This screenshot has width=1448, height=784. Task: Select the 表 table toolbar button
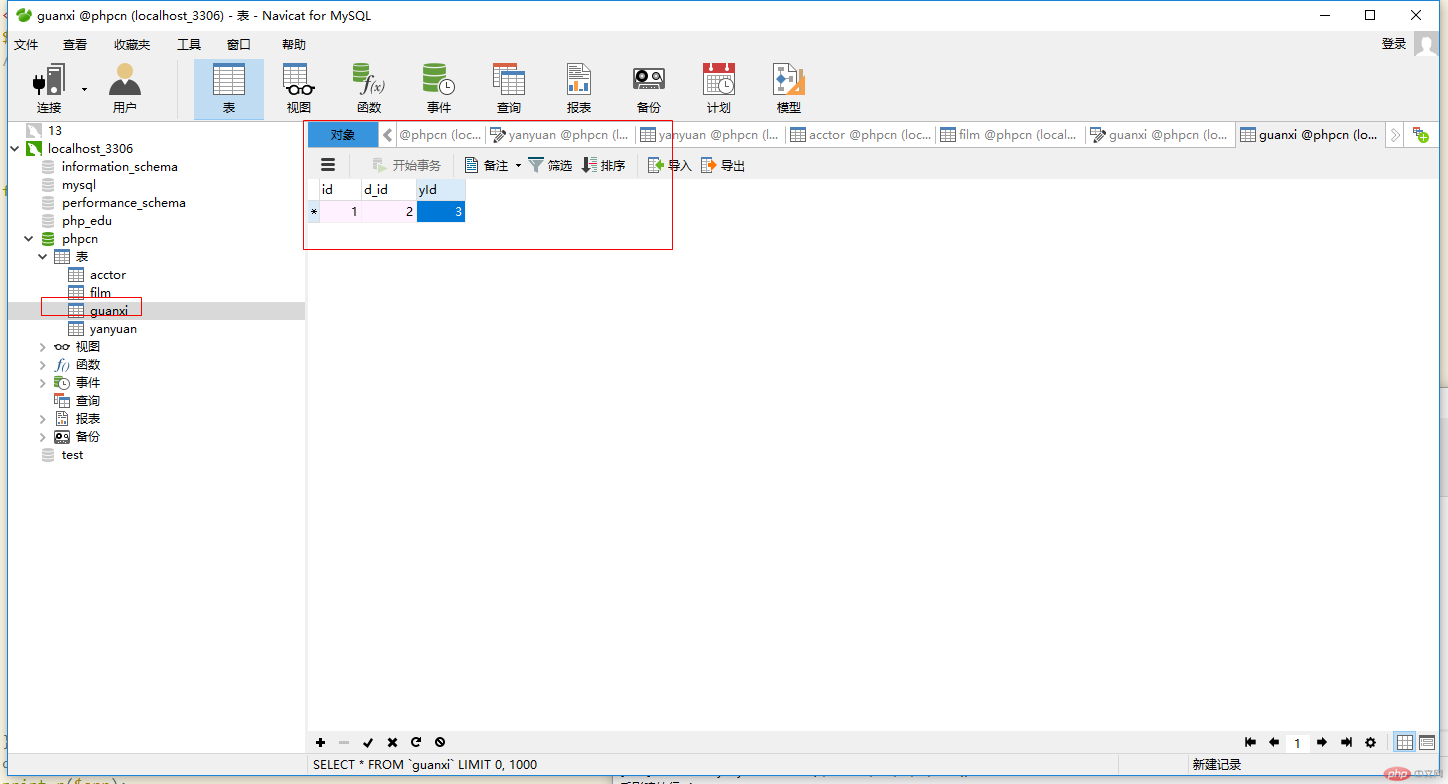[229, 88]
